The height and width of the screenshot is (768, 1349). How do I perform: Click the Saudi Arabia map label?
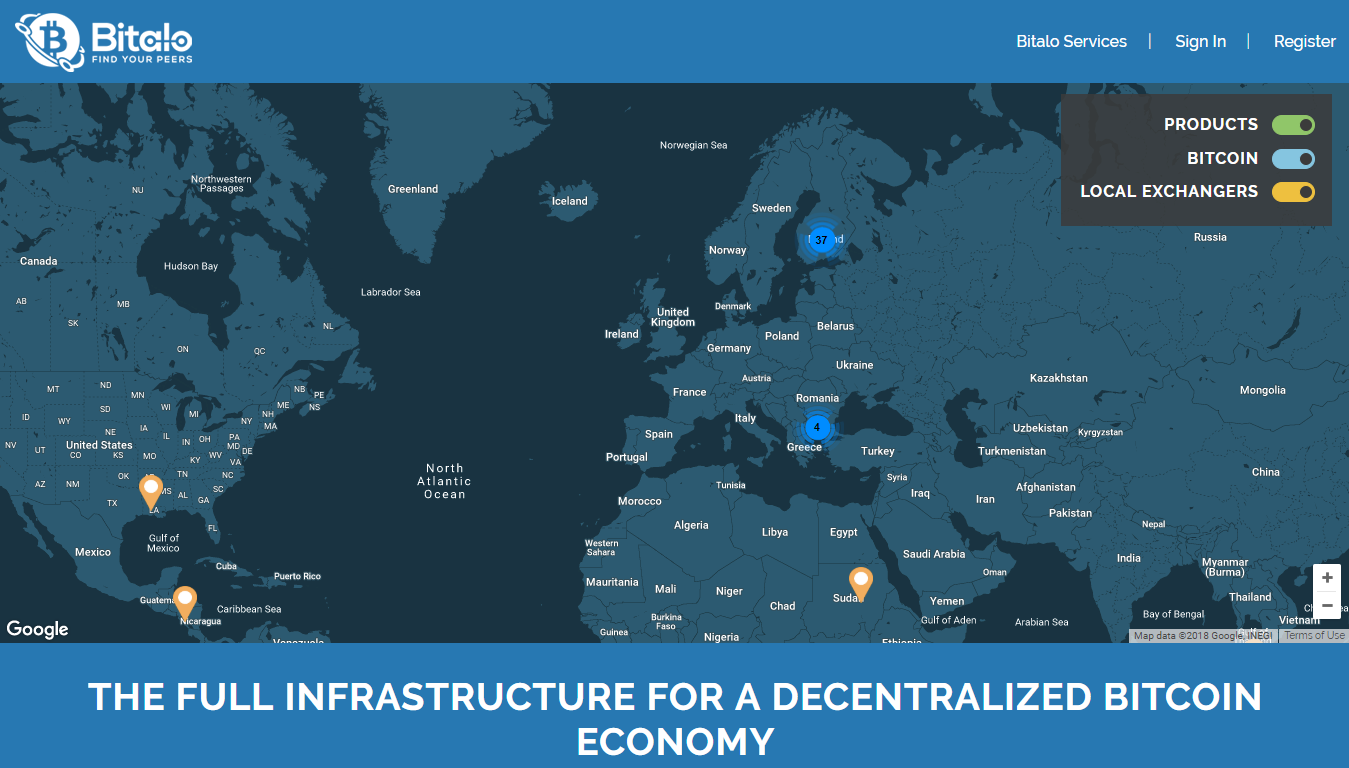934,554
